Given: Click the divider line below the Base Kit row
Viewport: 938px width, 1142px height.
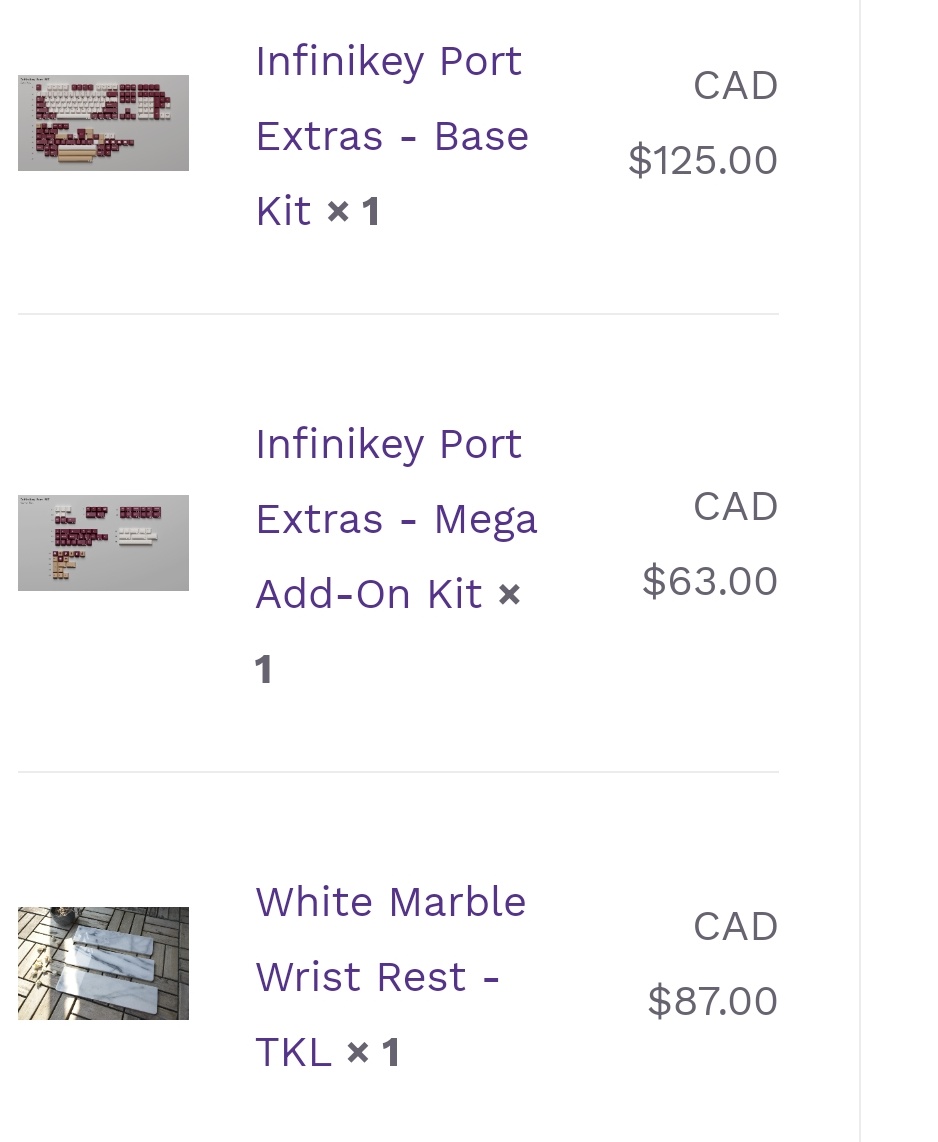Looking at the screenshot, I should point(398,314).
